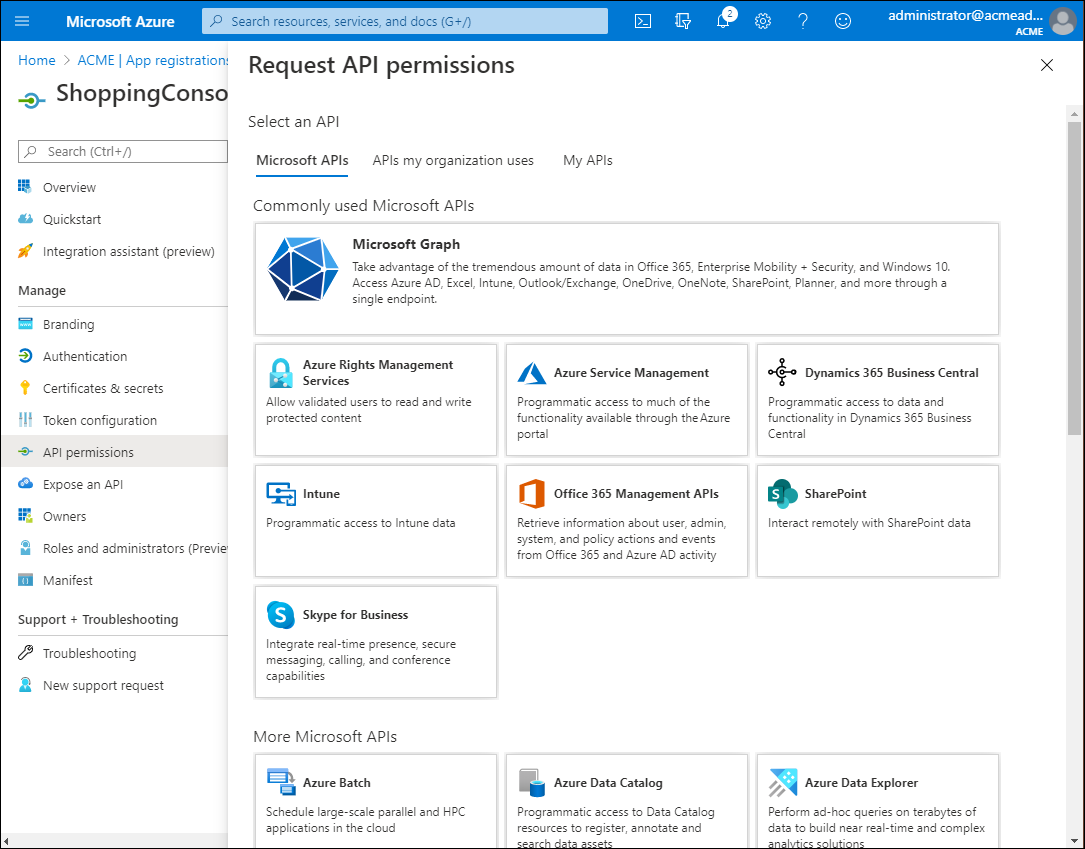Switch to the My APIs tab
Viewport: 1085px width, 849px height.
[x=587, y=160]
